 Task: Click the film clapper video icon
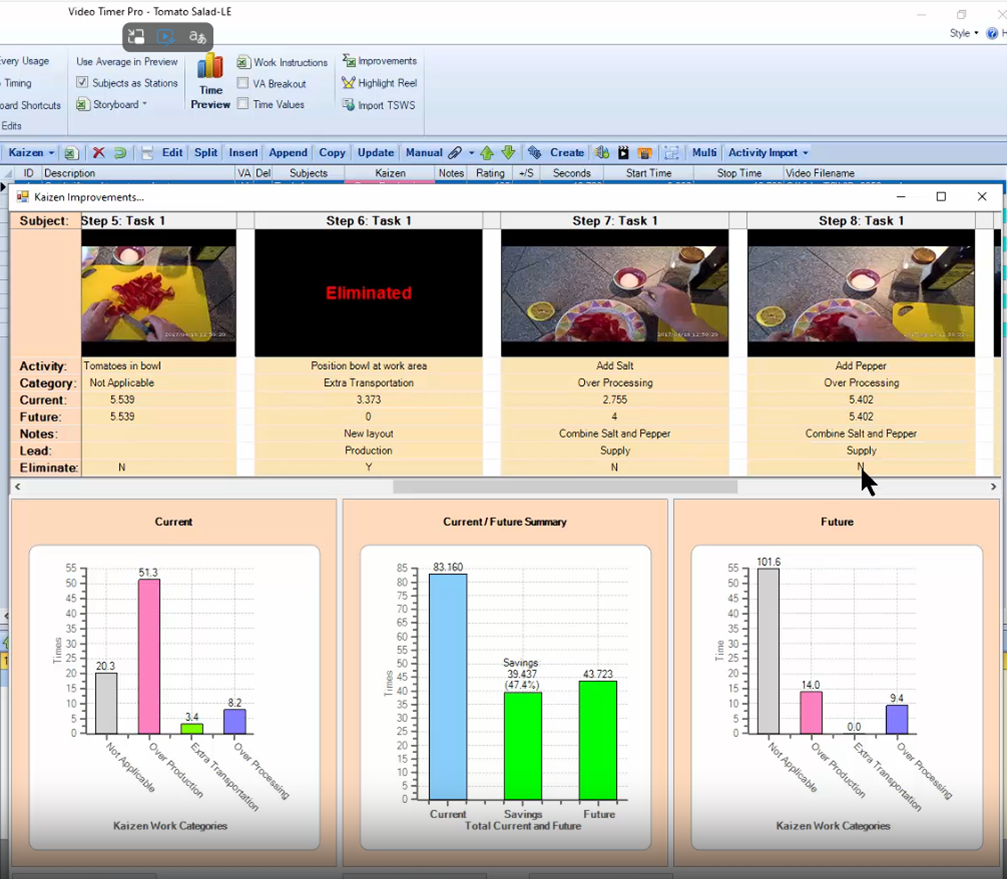click(623, 153)
